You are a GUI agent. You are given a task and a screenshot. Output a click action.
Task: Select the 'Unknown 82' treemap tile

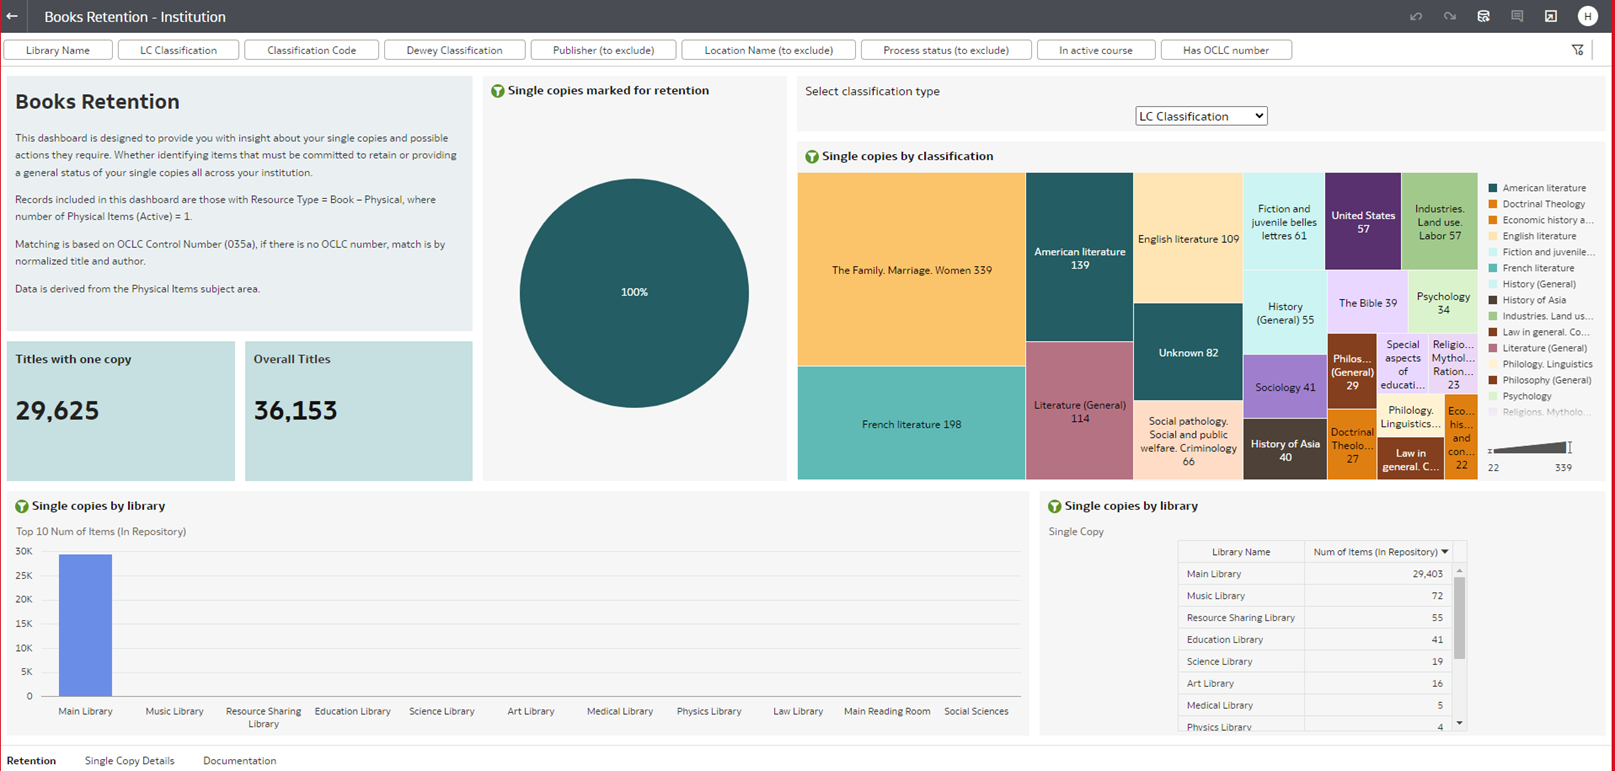tap(1188, 353)
